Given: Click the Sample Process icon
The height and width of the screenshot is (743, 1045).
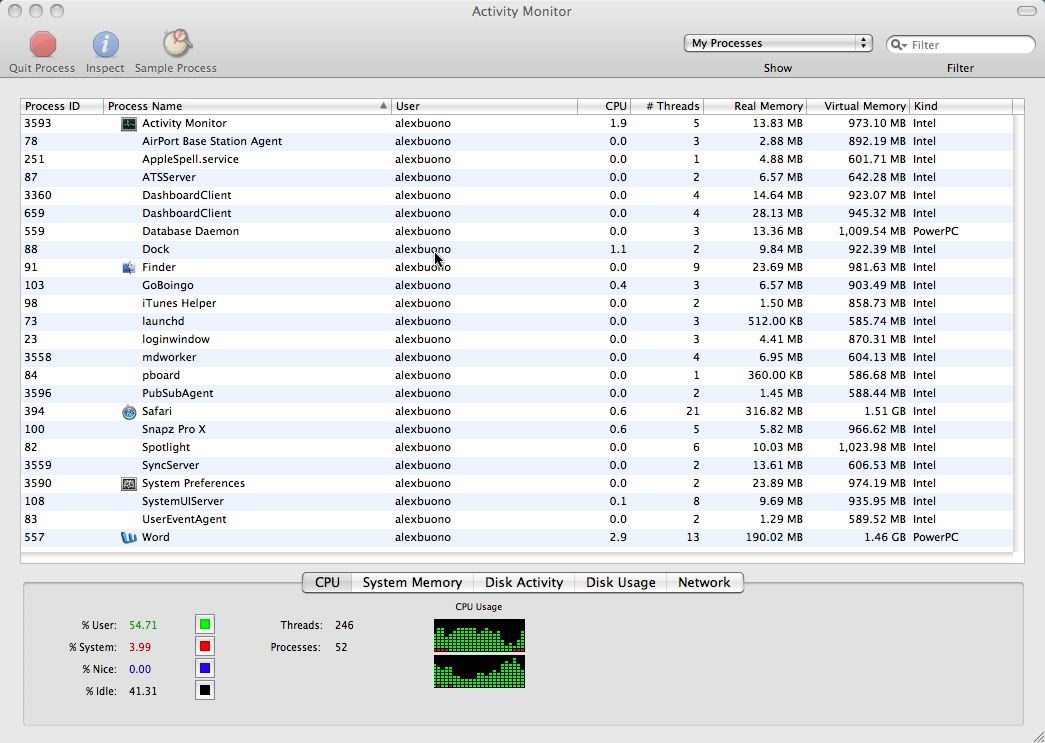Looking at the screenshot, I should 177,43.
